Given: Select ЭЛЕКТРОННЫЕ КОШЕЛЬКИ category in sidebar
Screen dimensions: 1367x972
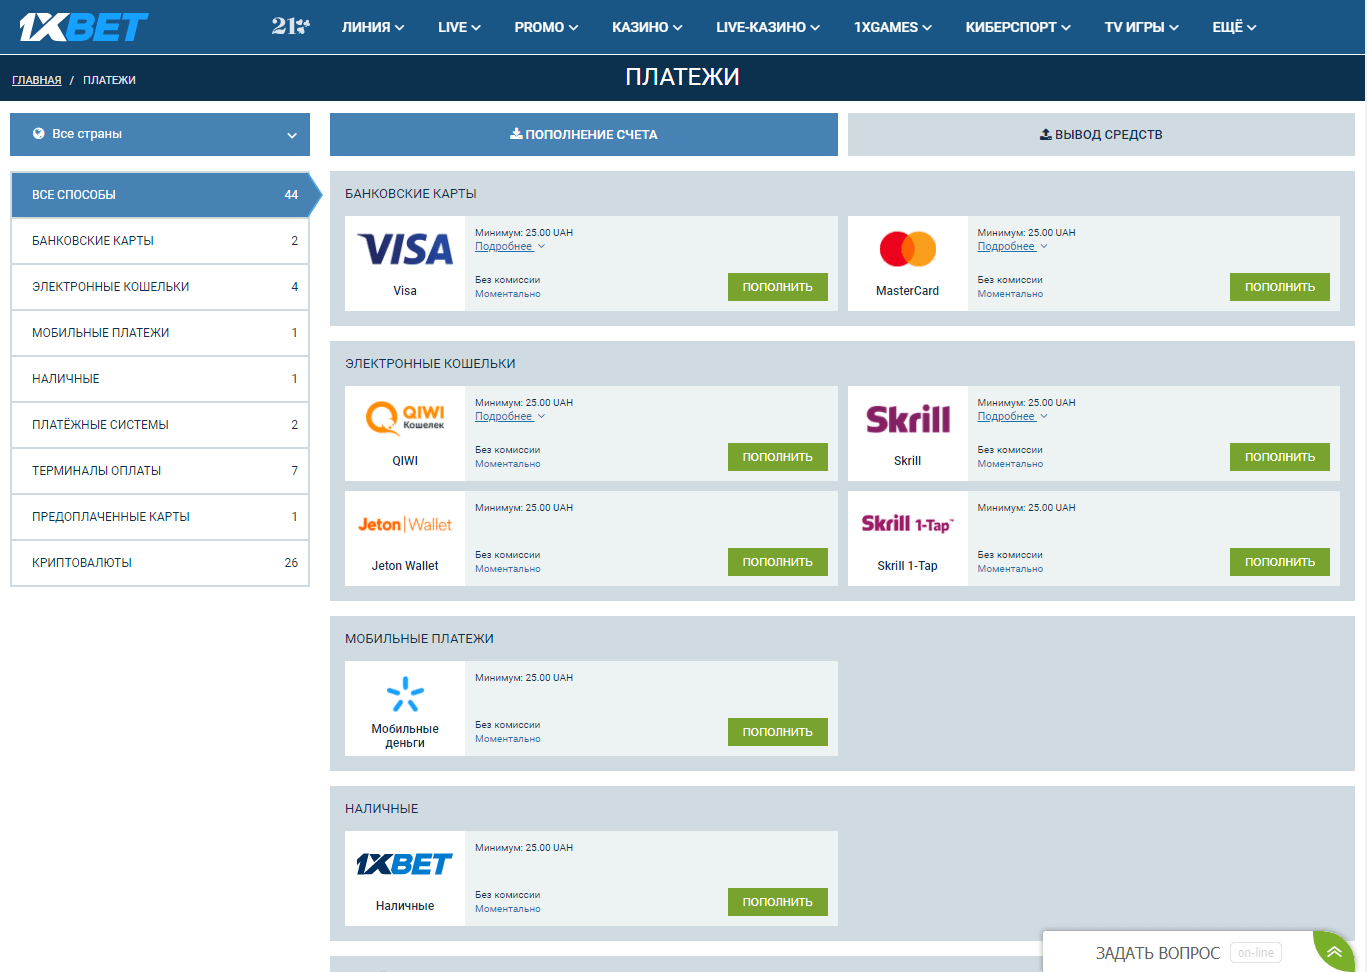Looking at the screenshot, I should tap(160, 287).
